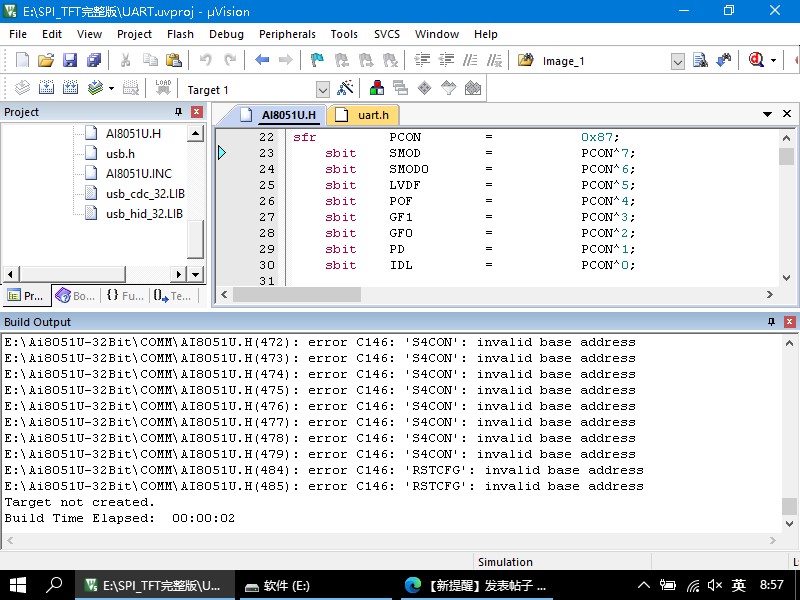Undo the last edit
The width and height of the screenshot is (800, 600).
(x=206, y=60)
